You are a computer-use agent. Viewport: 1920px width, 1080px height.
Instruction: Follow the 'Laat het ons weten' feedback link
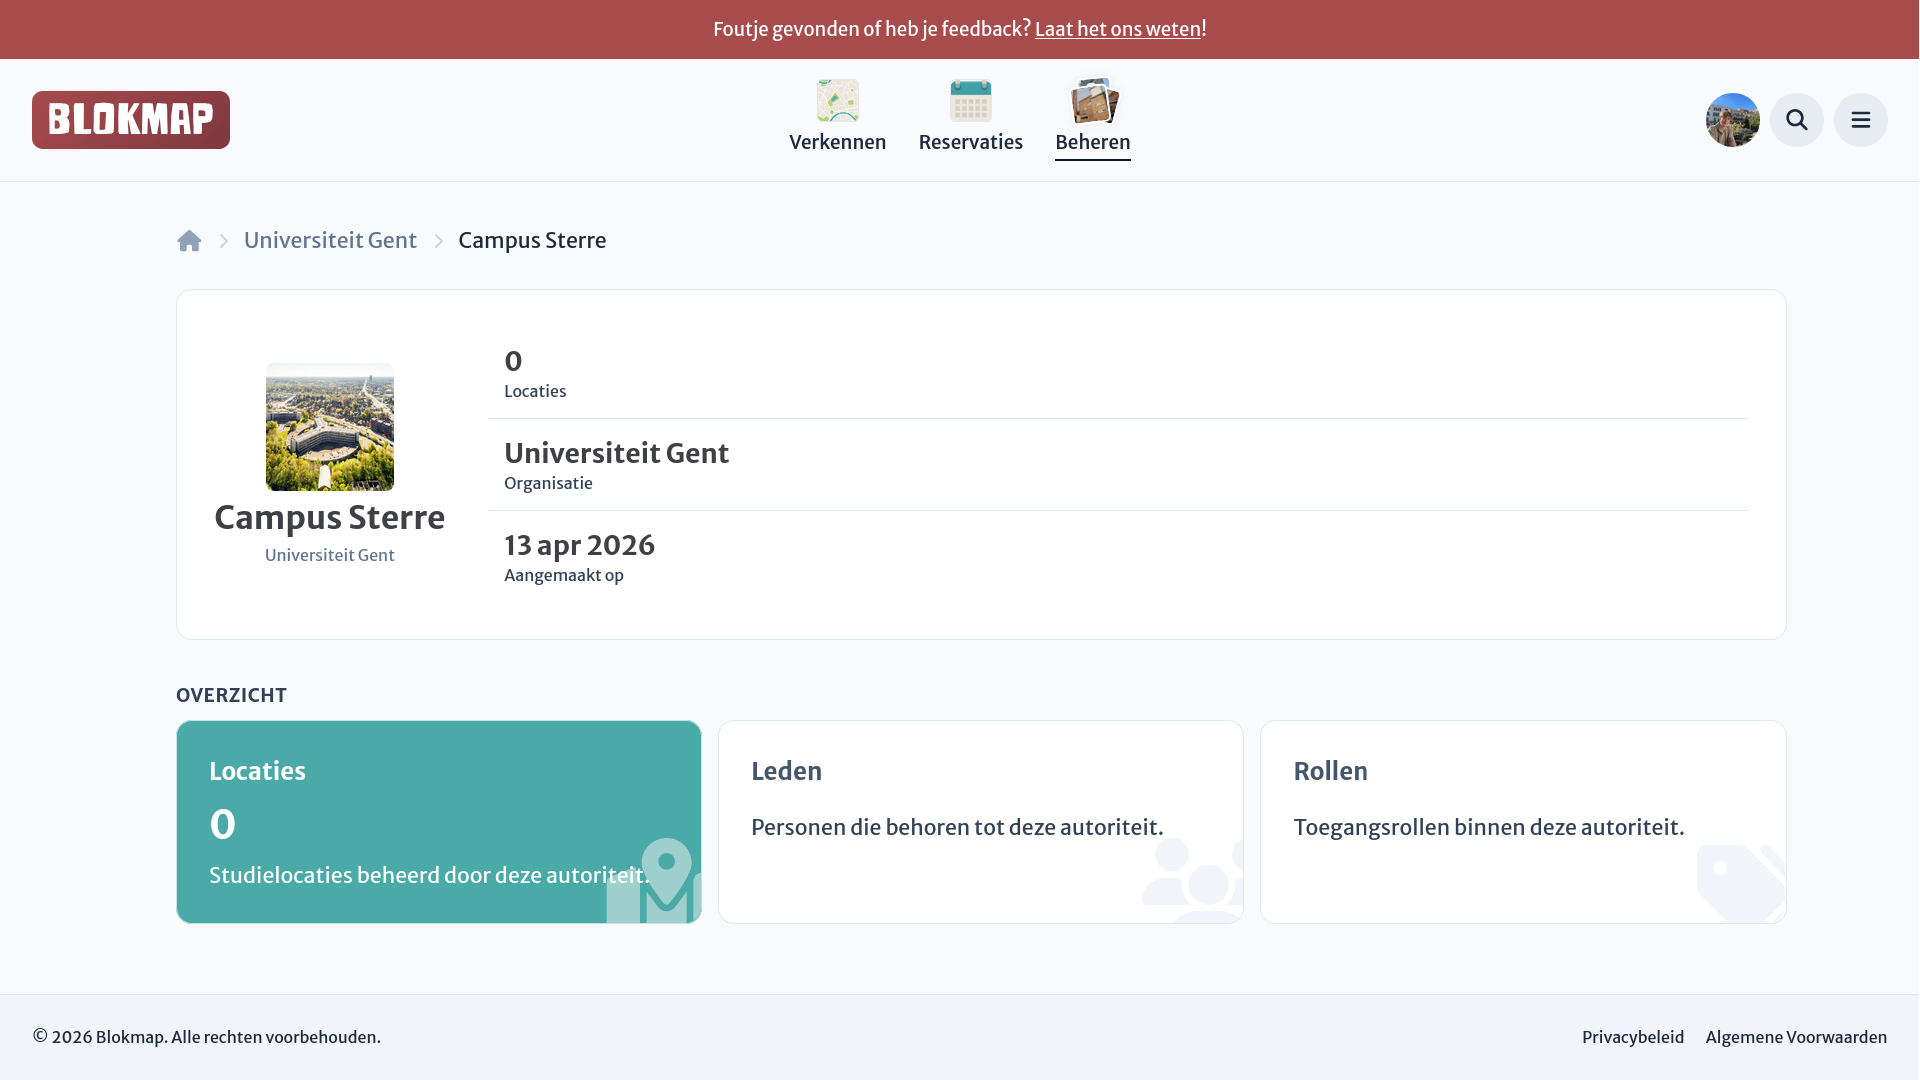1118,29
